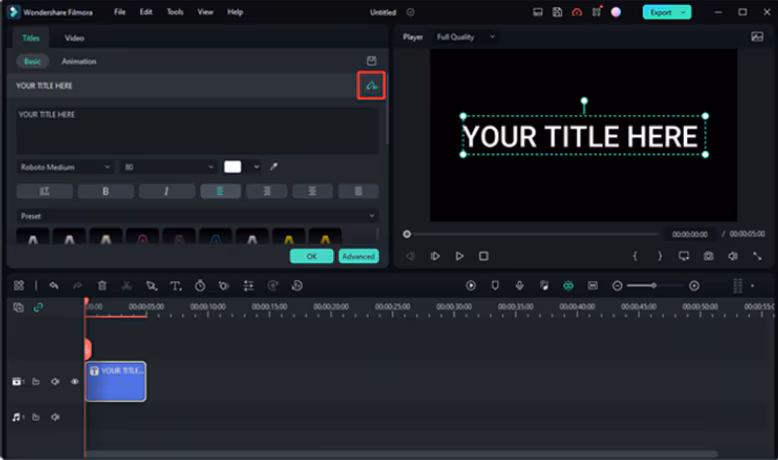The image size is (778, 460).
Task: Open speed timer tool
Action: [200, 285]
